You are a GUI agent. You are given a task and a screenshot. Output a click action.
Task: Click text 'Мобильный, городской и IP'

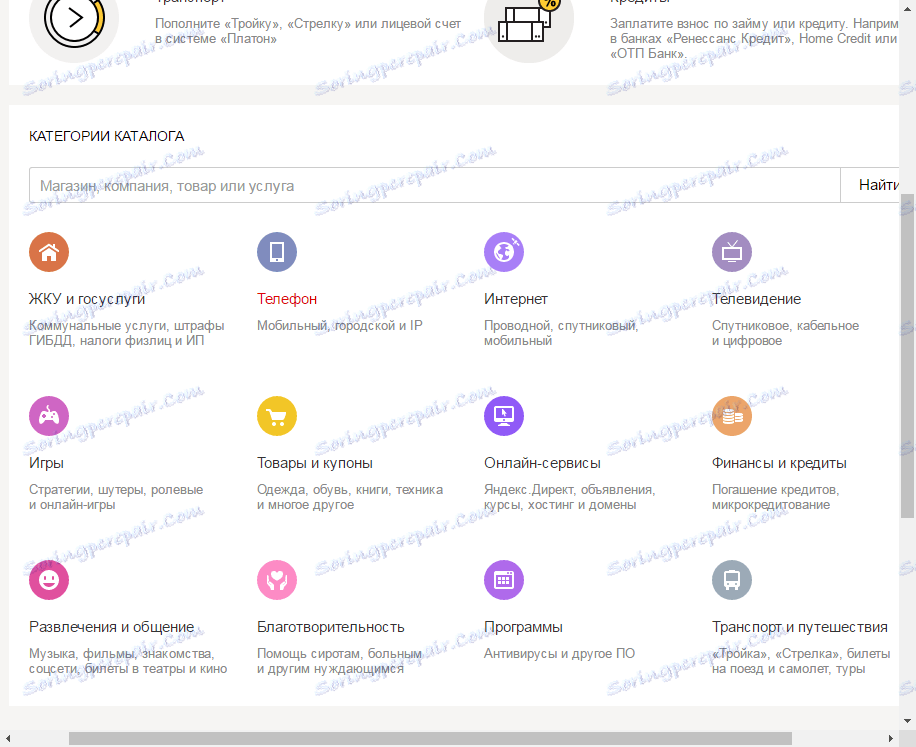339,326
